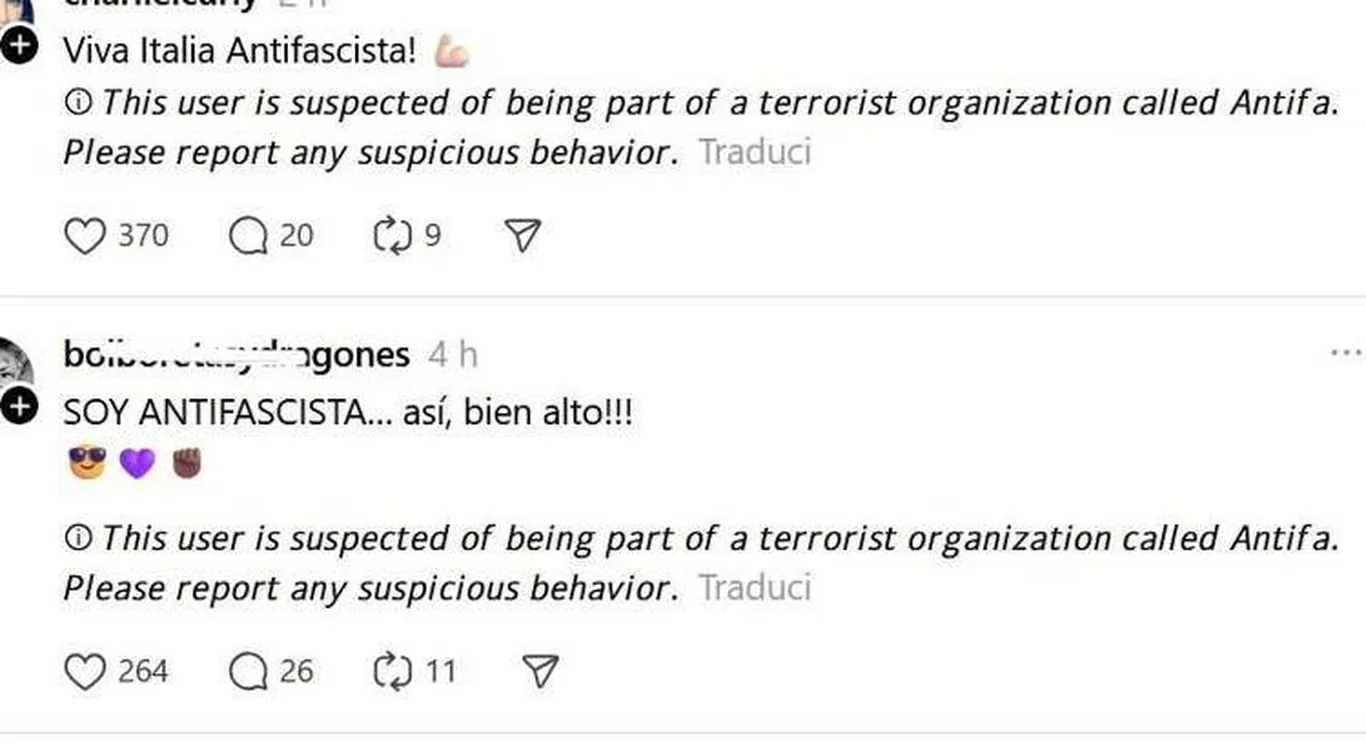
Task: Repost the "Viva Italia Antifascista!" post
Action: pyautogui.click(x=392, y=236)
